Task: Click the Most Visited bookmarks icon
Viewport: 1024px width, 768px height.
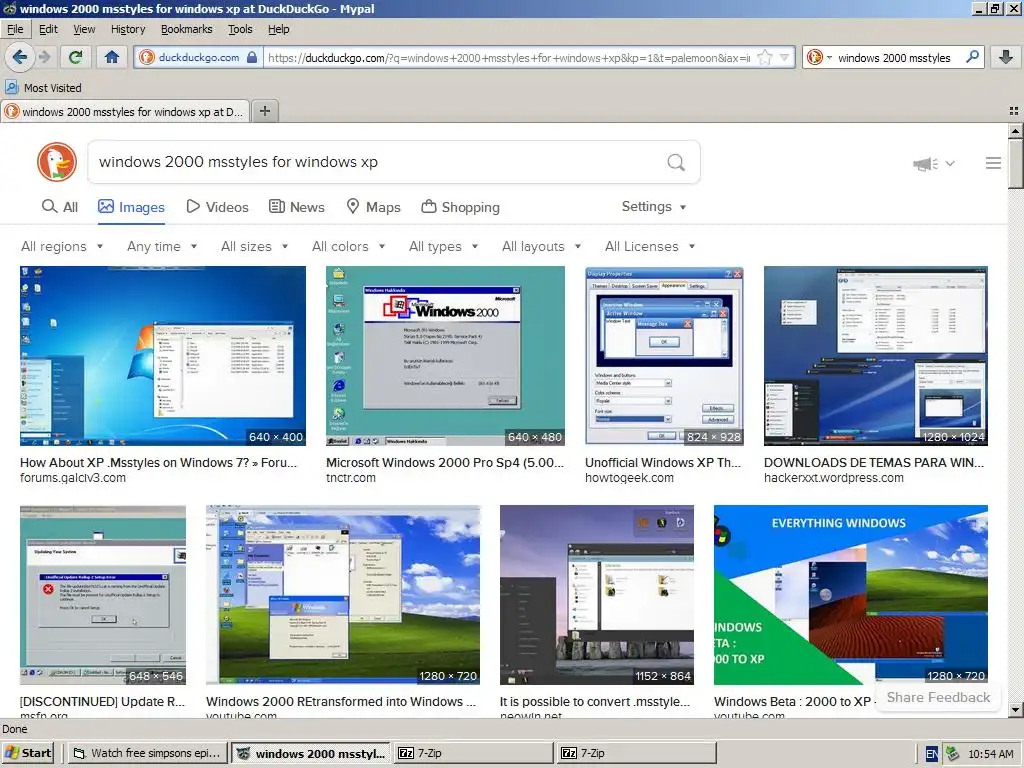Action: tap(12, 87)
